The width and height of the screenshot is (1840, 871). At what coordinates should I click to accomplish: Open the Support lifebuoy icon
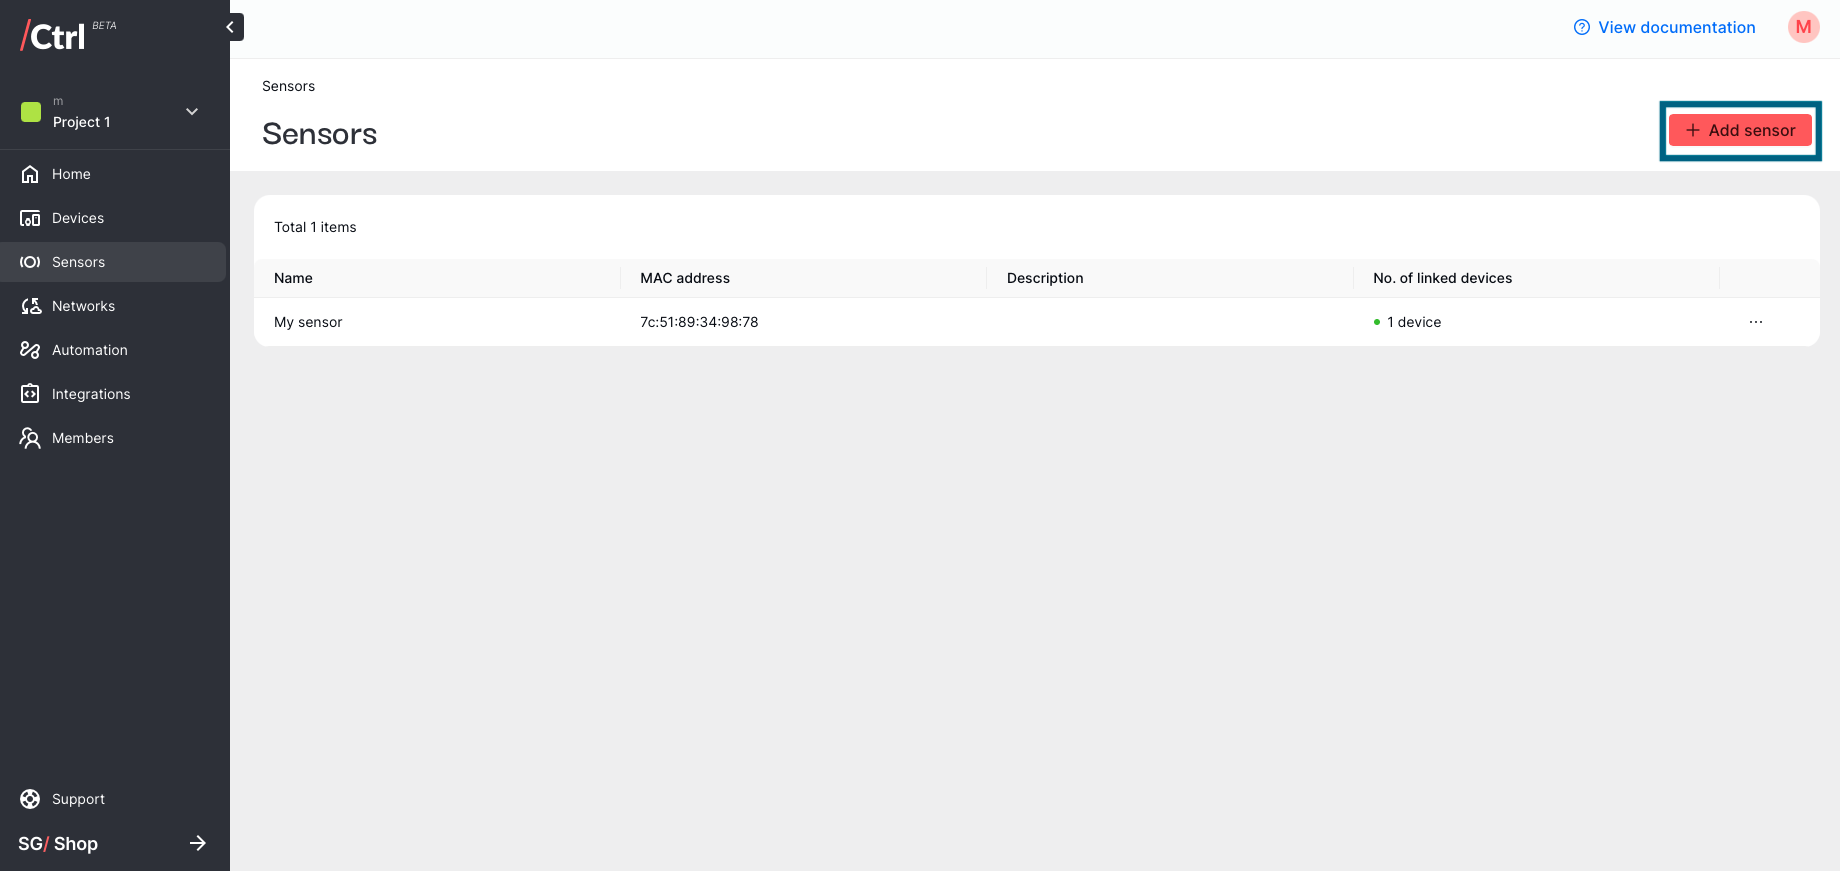30,799
